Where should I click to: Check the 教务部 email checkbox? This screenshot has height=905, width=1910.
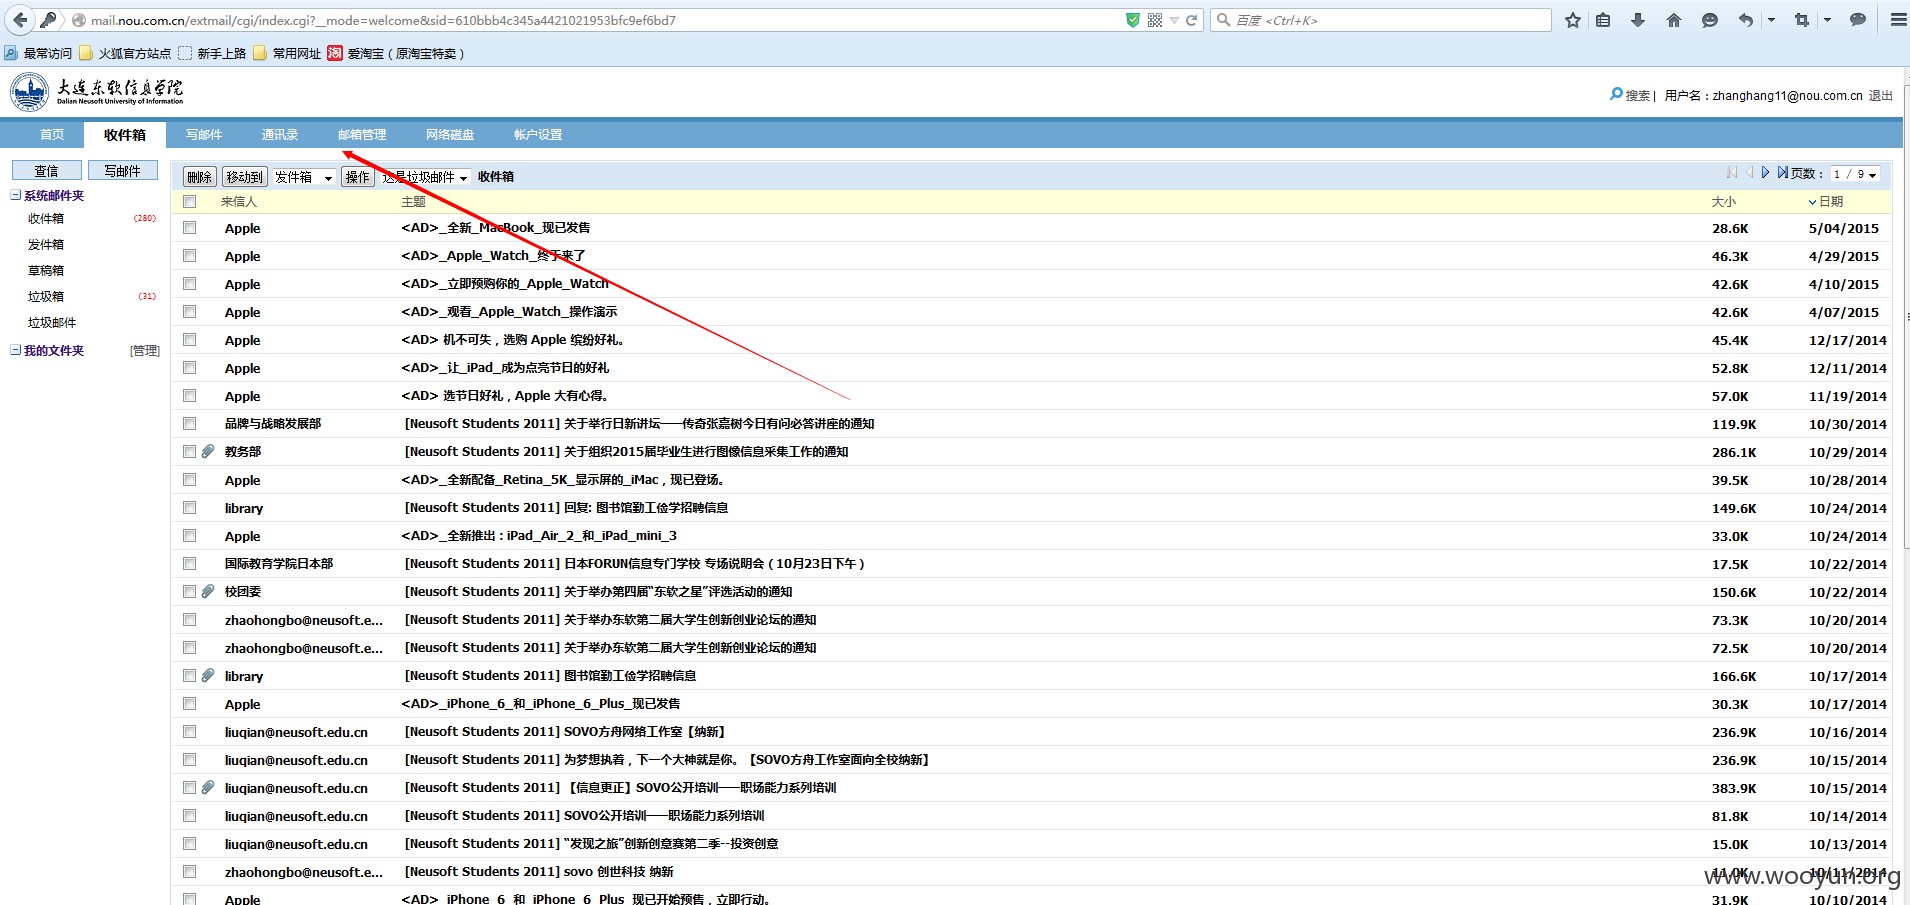click(190, 452)
